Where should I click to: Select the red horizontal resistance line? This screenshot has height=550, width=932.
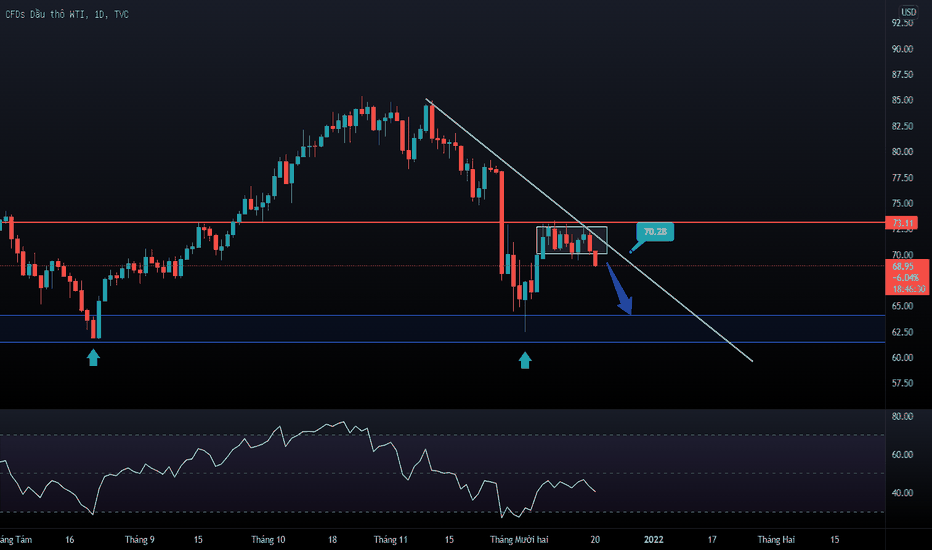pyautogui.click(x=300, y=223)
